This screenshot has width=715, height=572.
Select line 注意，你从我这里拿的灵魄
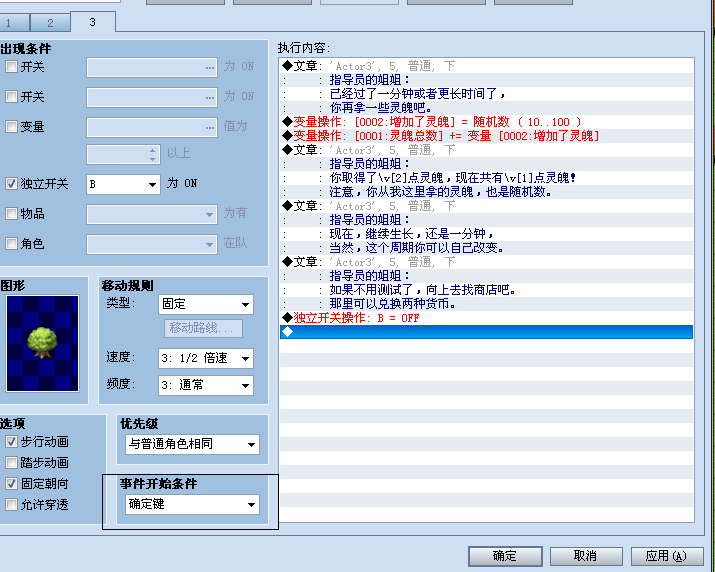(487, 192)
